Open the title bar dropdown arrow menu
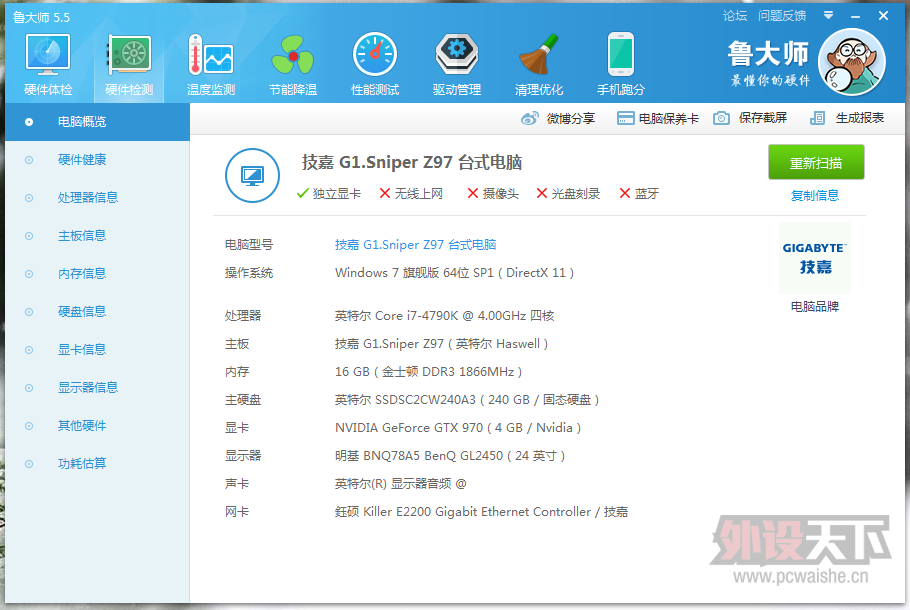 click(828, 16)
